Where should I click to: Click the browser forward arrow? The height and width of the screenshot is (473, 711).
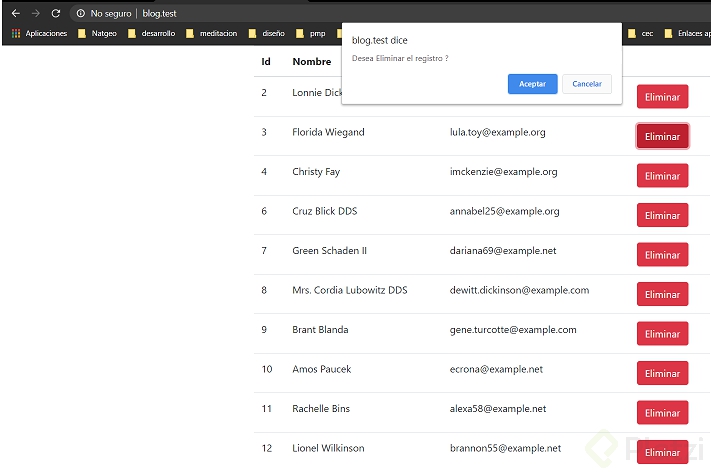point(35,13)
